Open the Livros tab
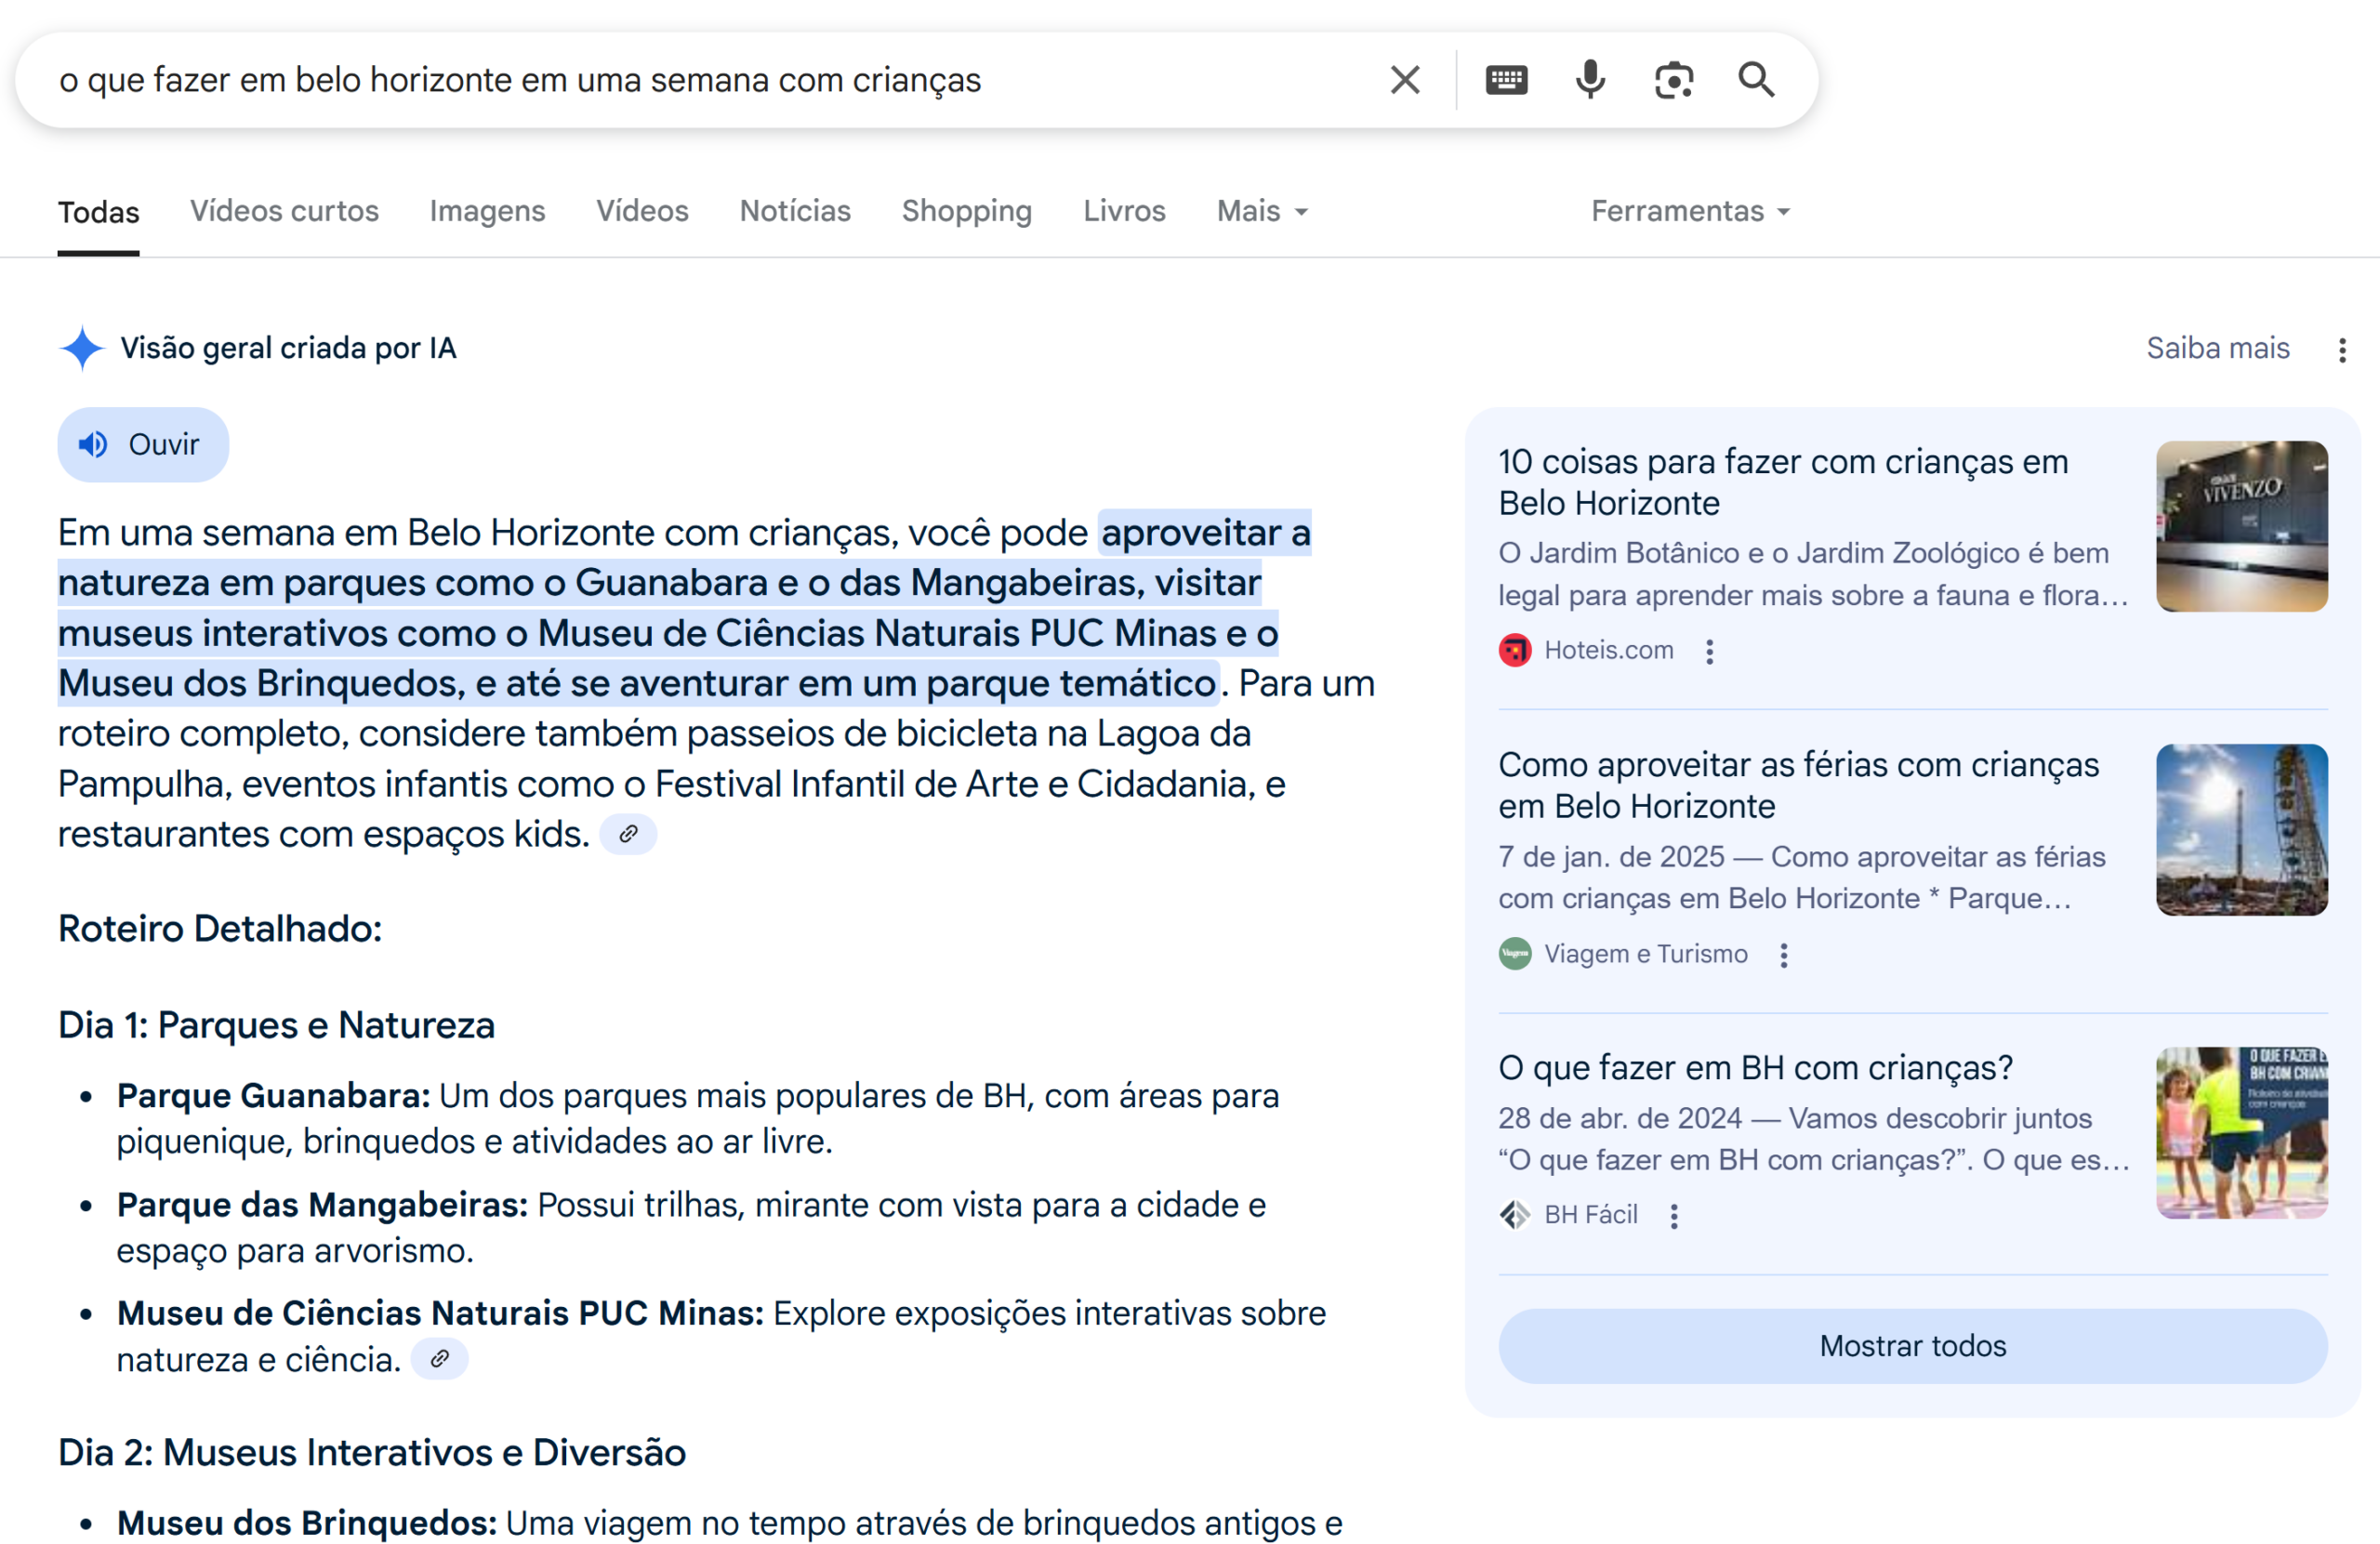 coord(1124,211)
